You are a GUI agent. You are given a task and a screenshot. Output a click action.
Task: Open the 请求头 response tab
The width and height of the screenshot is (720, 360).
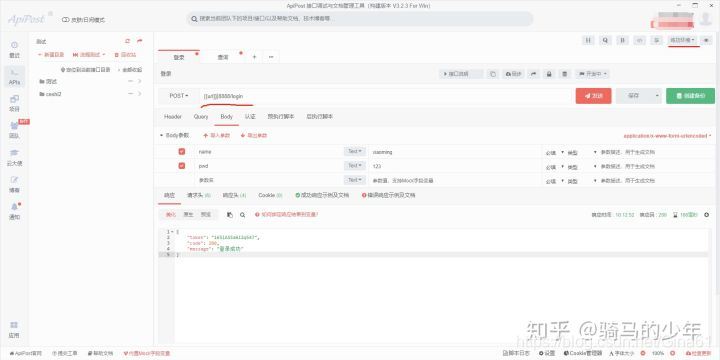[198, 195]
